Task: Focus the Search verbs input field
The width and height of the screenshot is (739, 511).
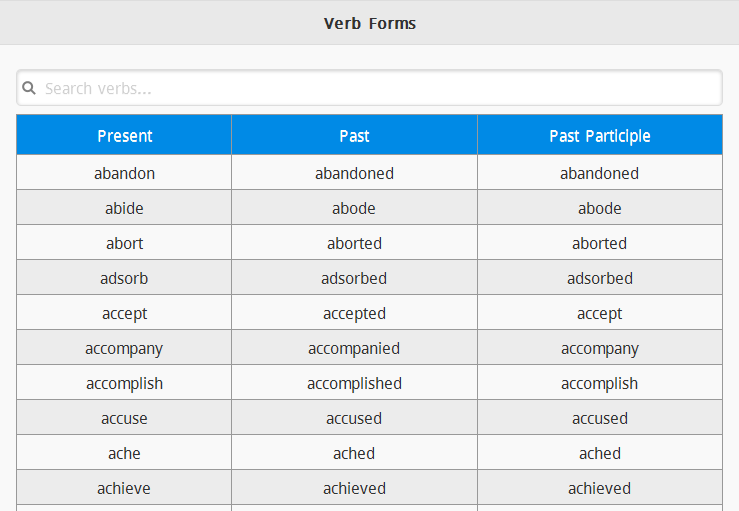Action: [x=370, y=88]
